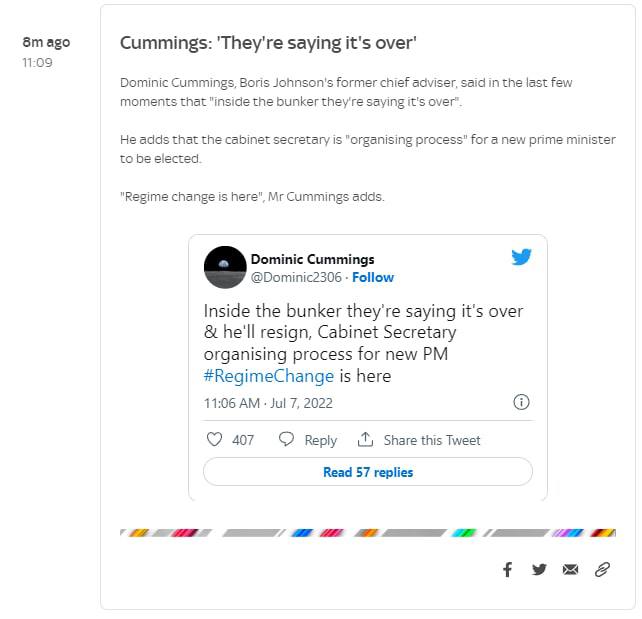
Task: Follow Dominic Cummings on Twitter
Action: coord(373,277)
